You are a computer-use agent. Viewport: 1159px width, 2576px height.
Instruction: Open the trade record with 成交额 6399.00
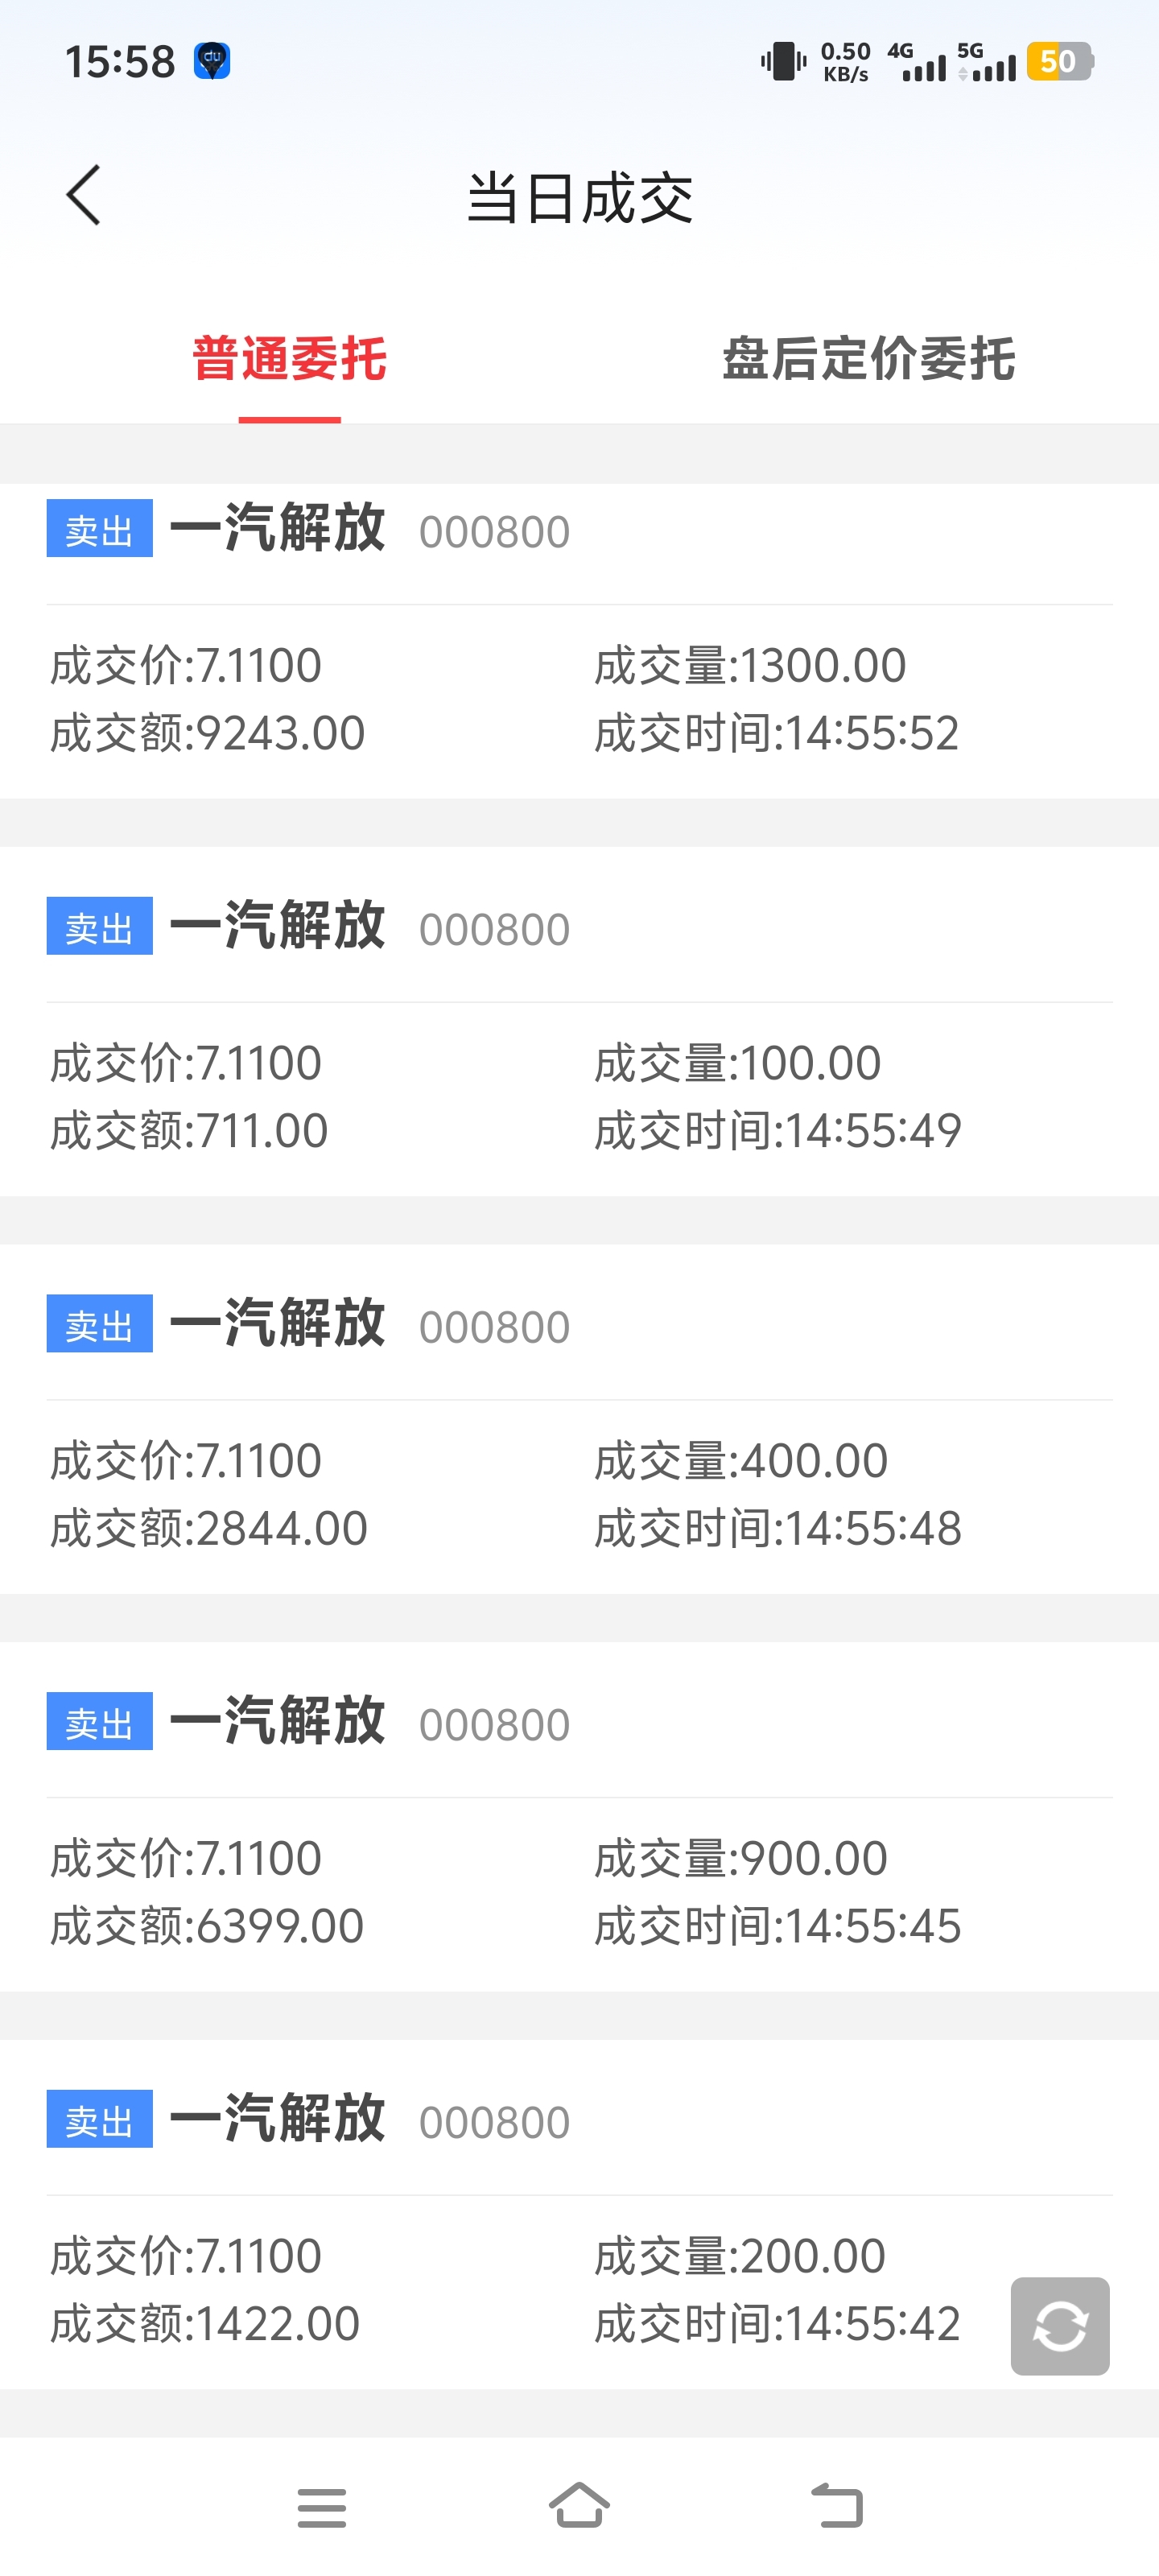point(579,1817)
